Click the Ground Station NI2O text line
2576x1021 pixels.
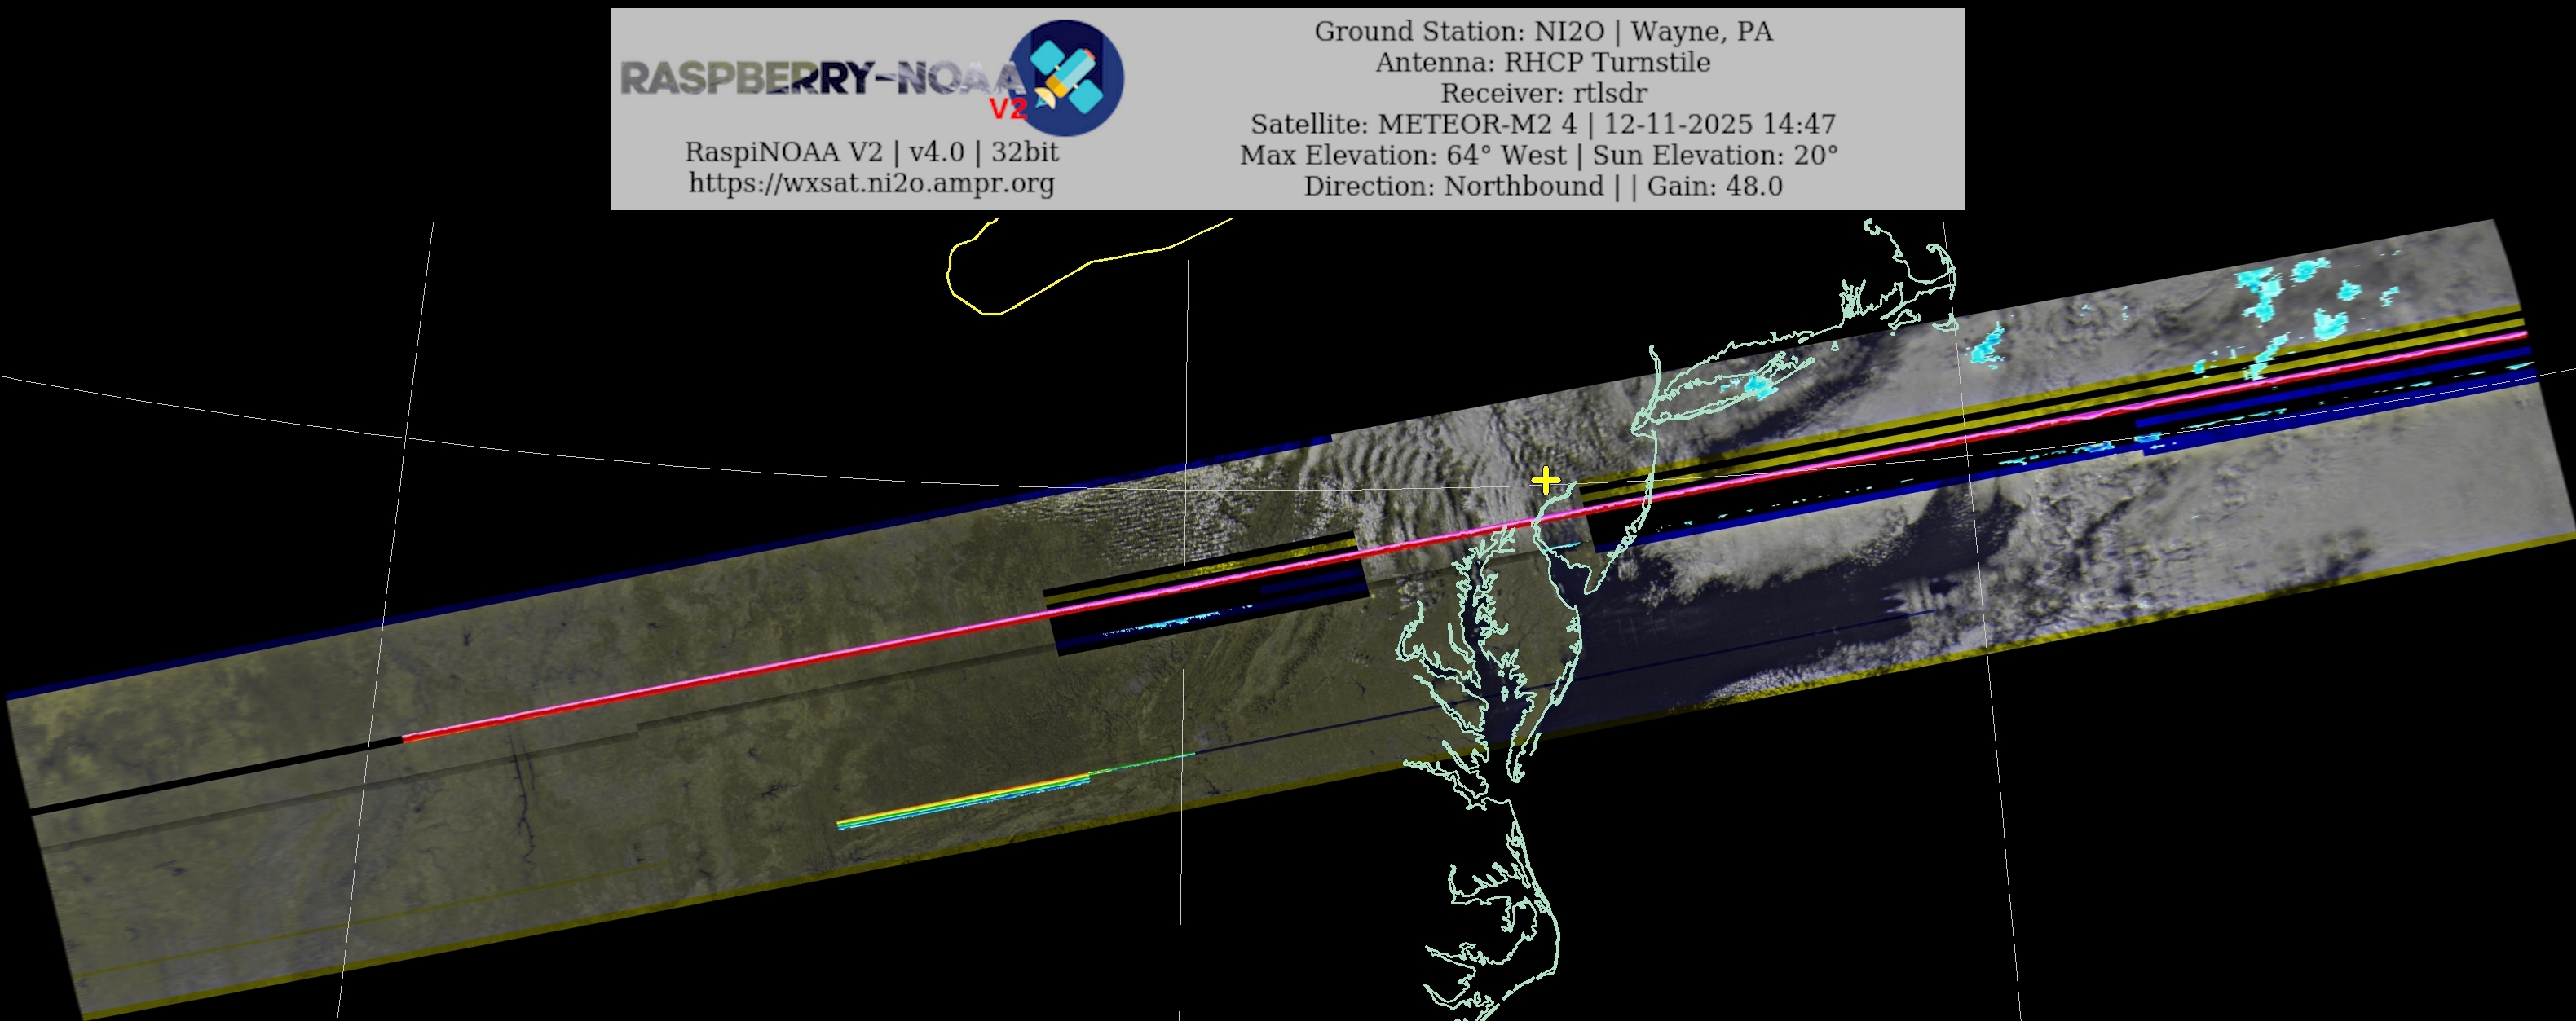point(1543,31)
